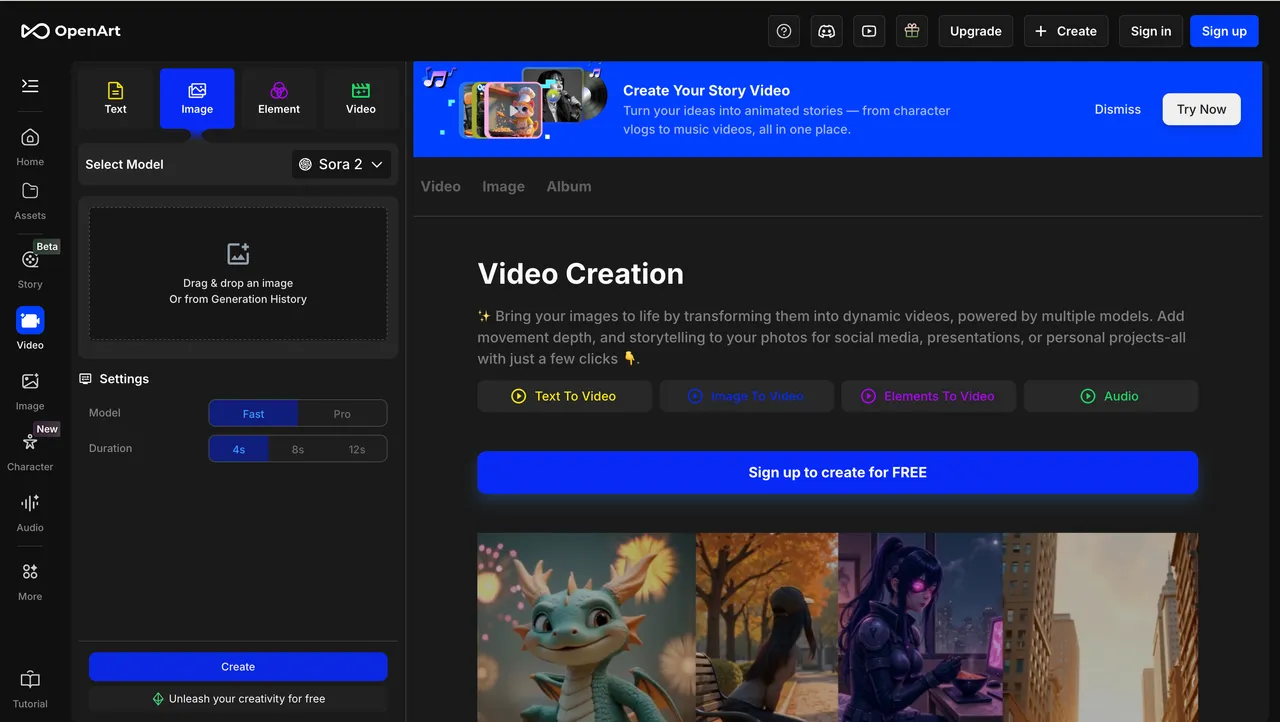The width and height of the screenshot is (1280, 722).
Task: Set duration to 8s
Action: click(x=298, y=449)
